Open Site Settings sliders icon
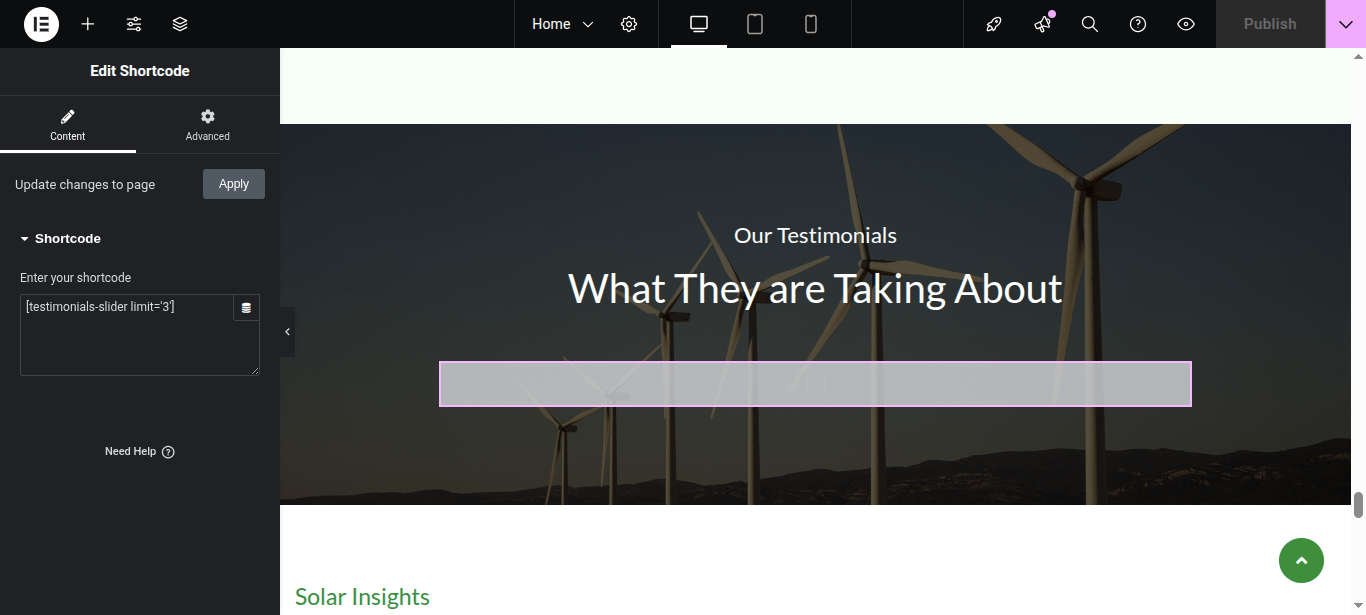 [x=134, y=24]
